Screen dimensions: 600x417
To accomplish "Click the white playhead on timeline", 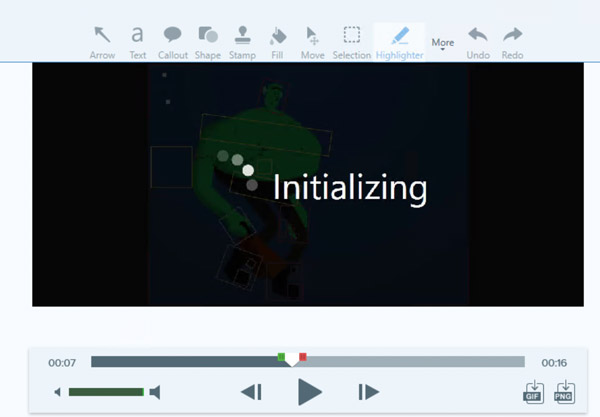I will (292, 360).
